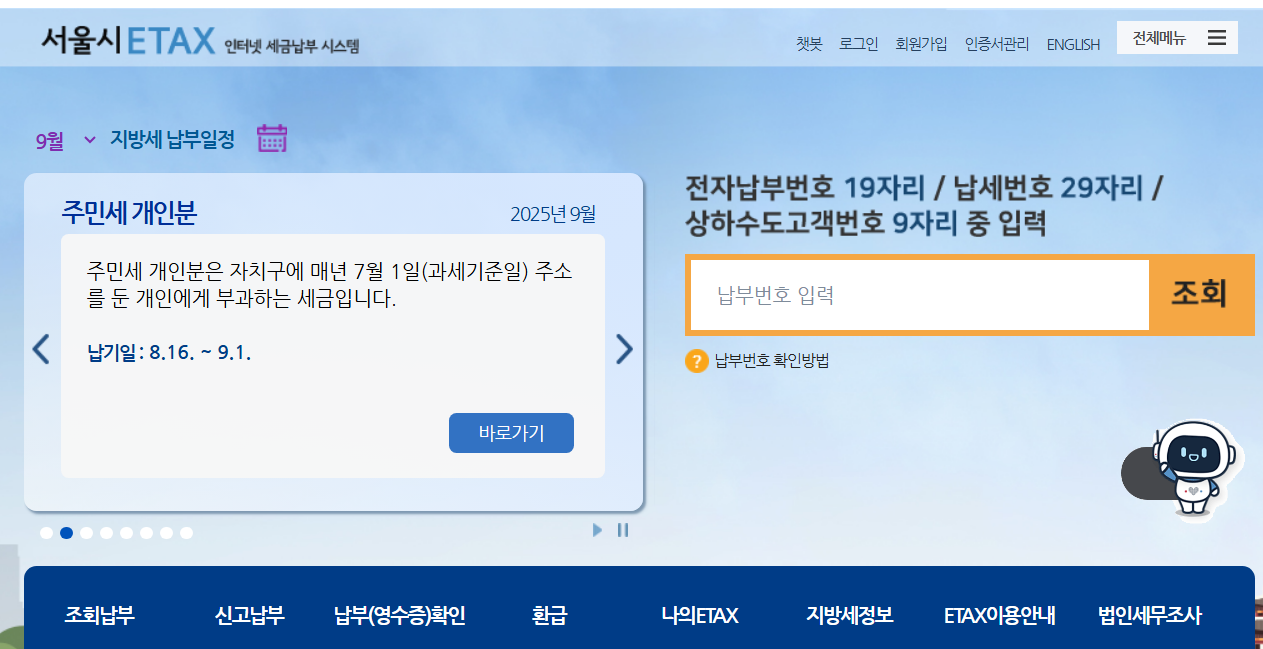The height and width of the screenshot is (649, 1263).
Task: Show the previous tax schedule slide
Action: point(41,348)
